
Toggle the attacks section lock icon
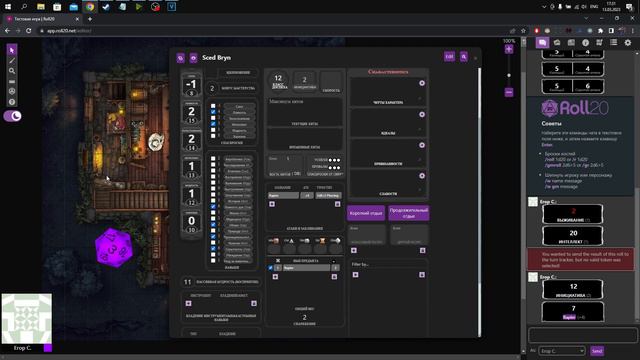(x=338, y=204)
